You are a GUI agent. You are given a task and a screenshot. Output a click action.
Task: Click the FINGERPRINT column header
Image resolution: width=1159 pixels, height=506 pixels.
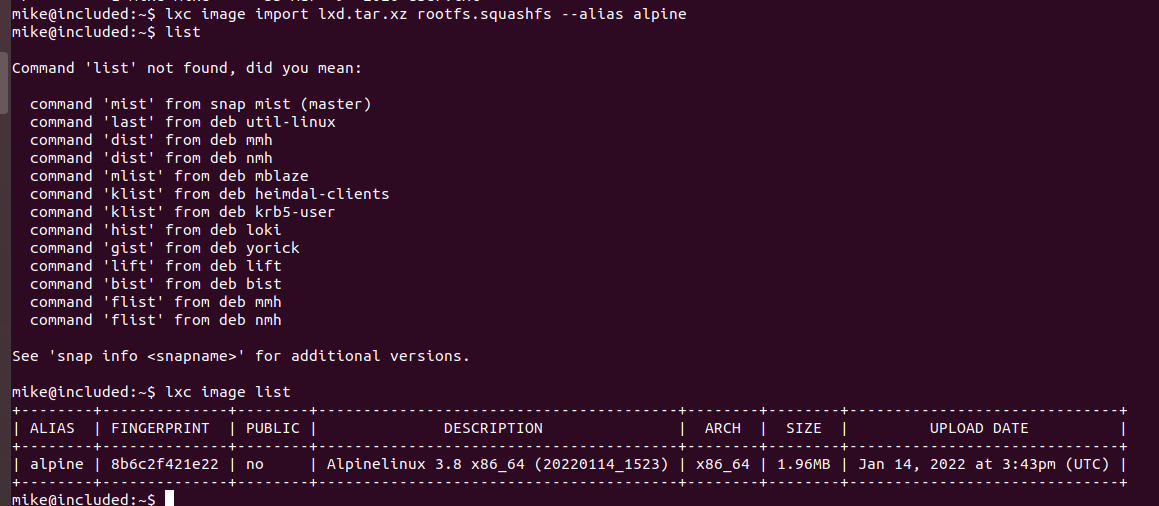point(160,428)
